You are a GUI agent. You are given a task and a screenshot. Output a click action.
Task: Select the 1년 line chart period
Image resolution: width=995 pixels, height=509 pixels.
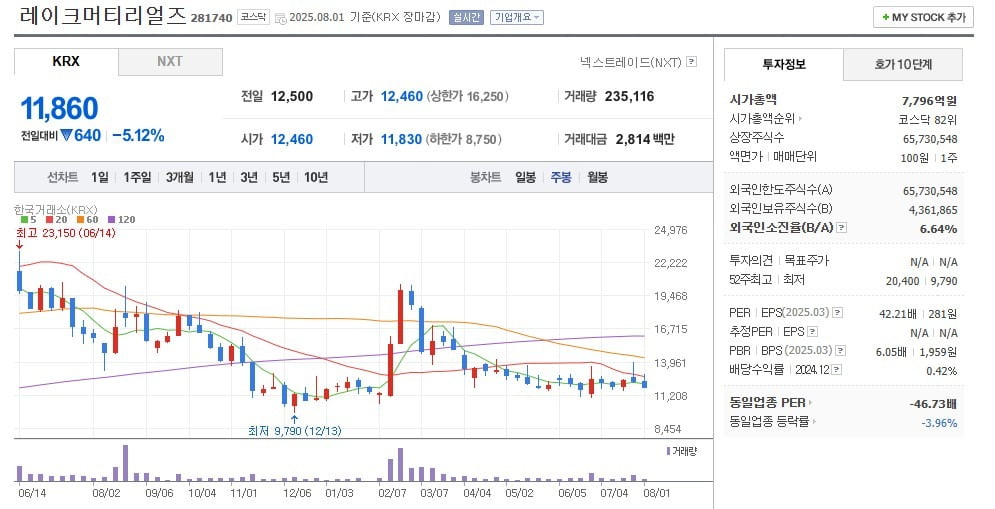coord(217,177)
